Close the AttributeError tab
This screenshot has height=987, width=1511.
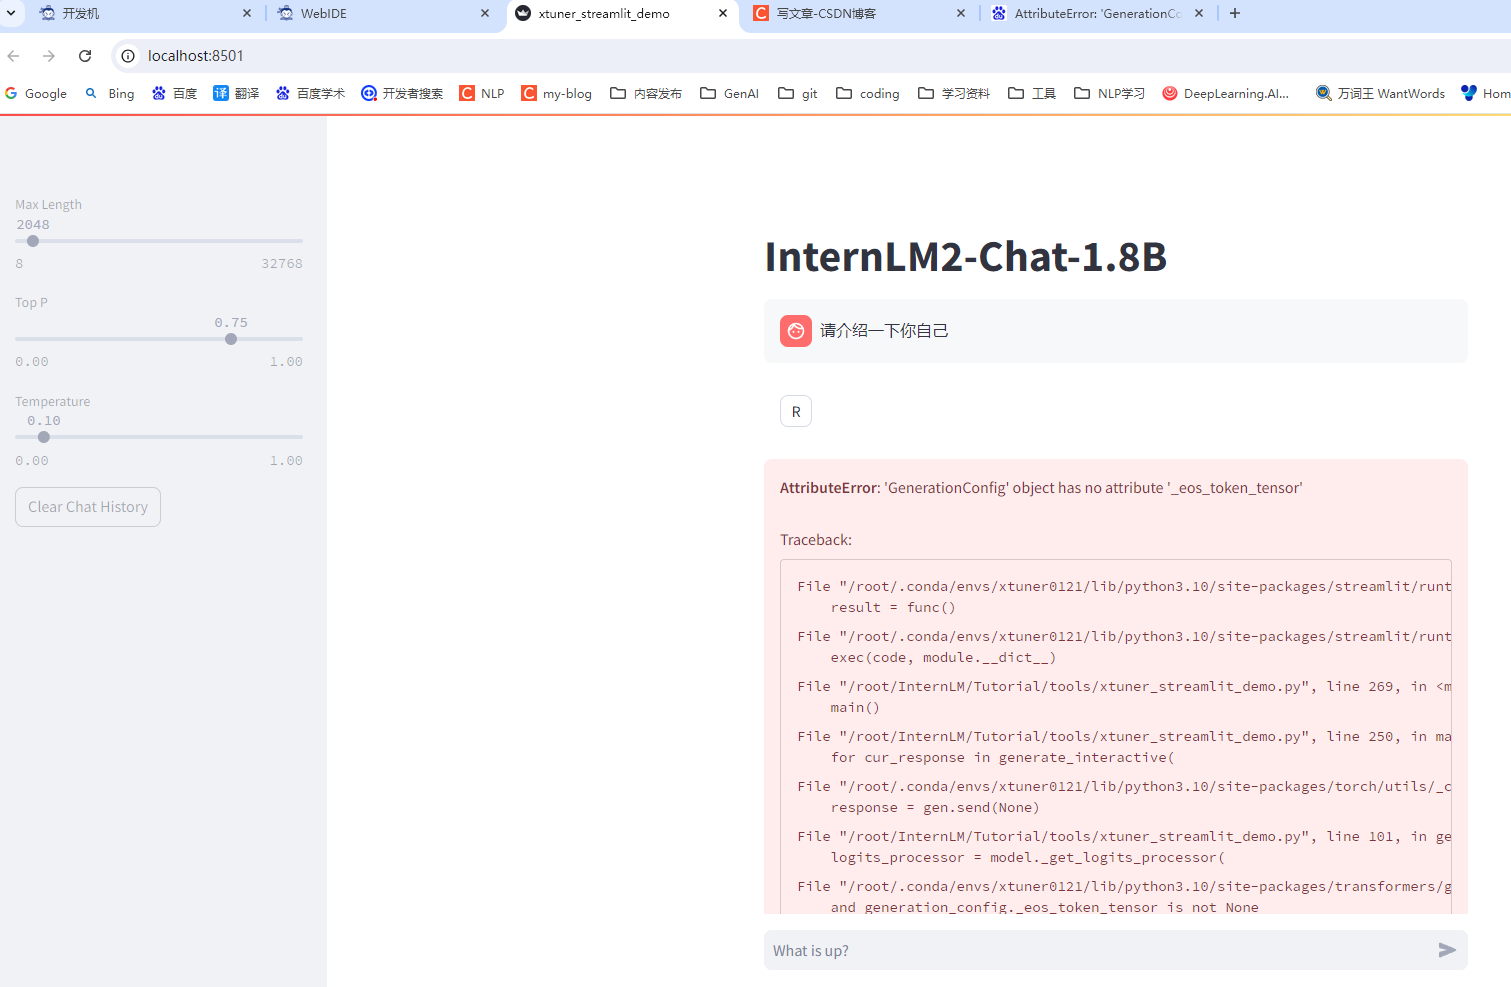(x=1199, y=13)
